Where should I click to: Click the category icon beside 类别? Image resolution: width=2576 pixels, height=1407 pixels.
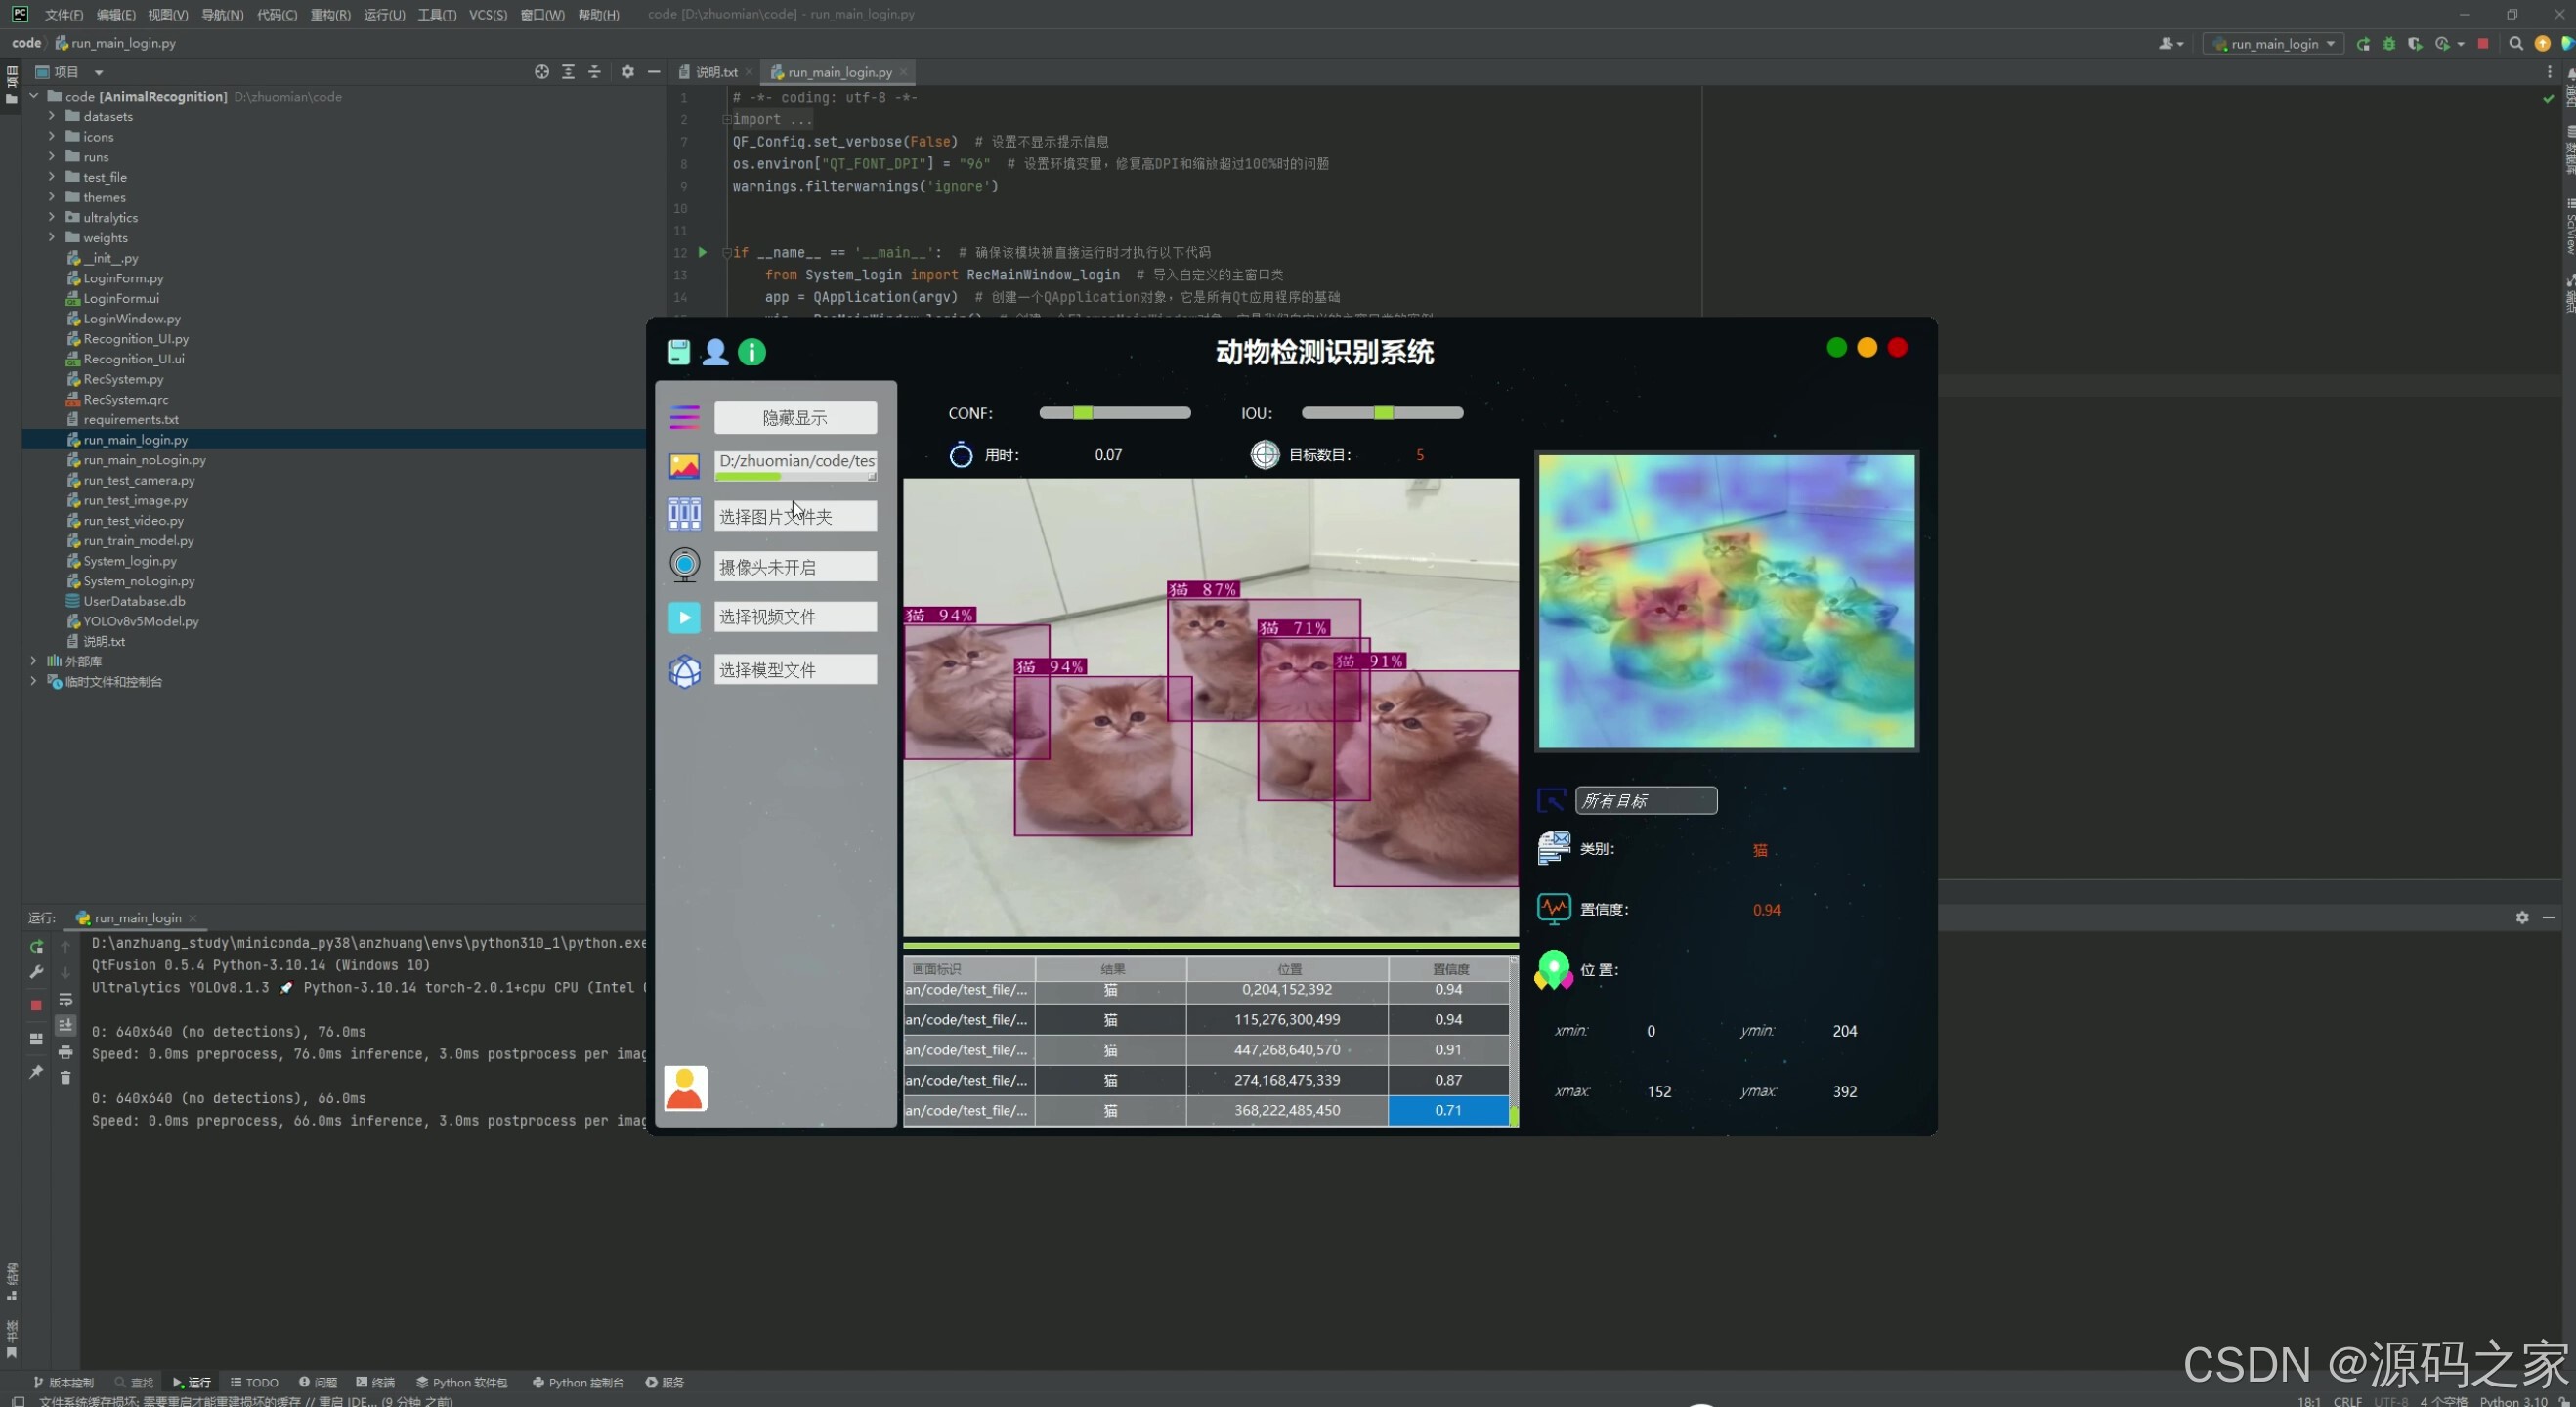[x=1553, y=849]
